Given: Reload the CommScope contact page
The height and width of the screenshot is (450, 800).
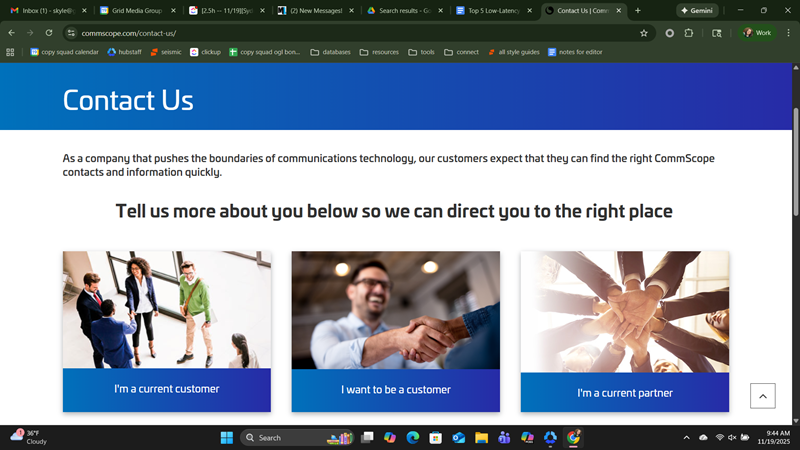Looking at the screenshot, I should (x=48, y=33).
